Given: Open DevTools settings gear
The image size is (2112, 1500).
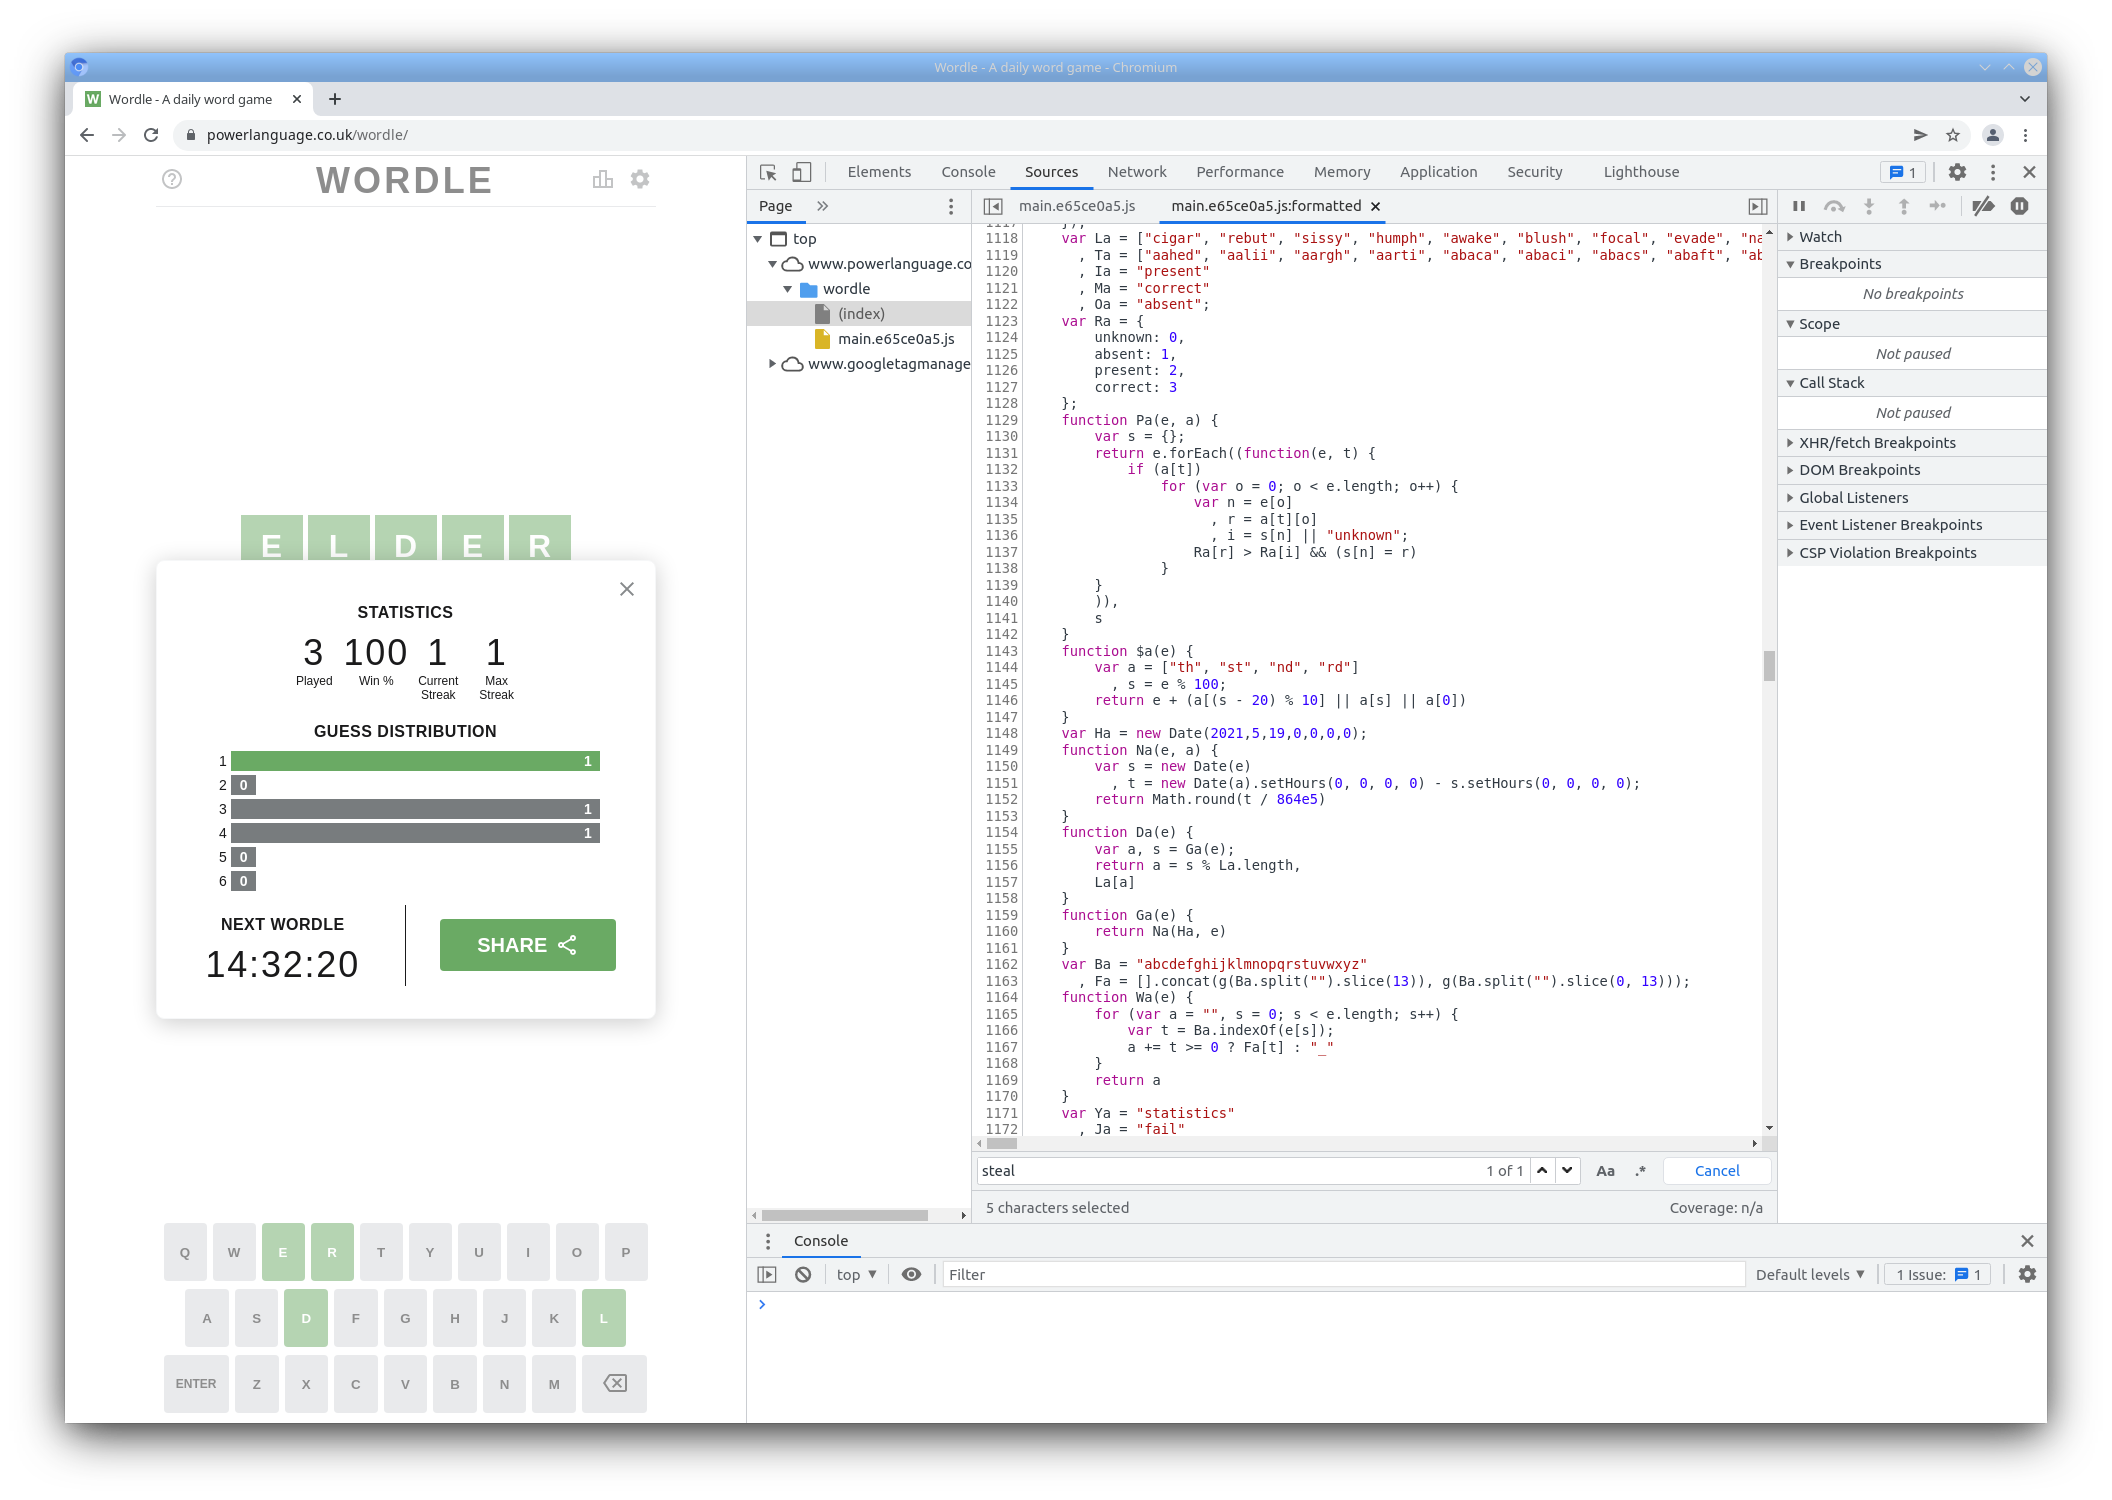Looking at the screenshot, I should (1957, 172).
